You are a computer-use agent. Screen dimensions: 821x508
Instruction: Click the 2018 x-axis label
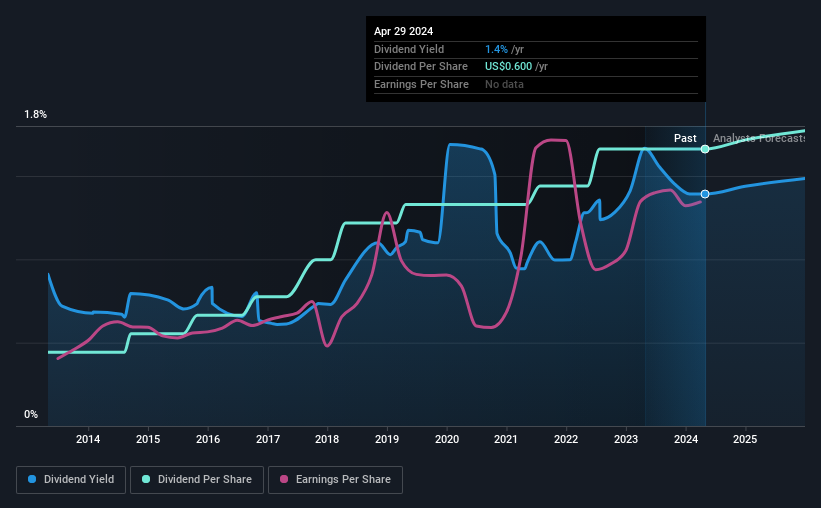(327, 439)
